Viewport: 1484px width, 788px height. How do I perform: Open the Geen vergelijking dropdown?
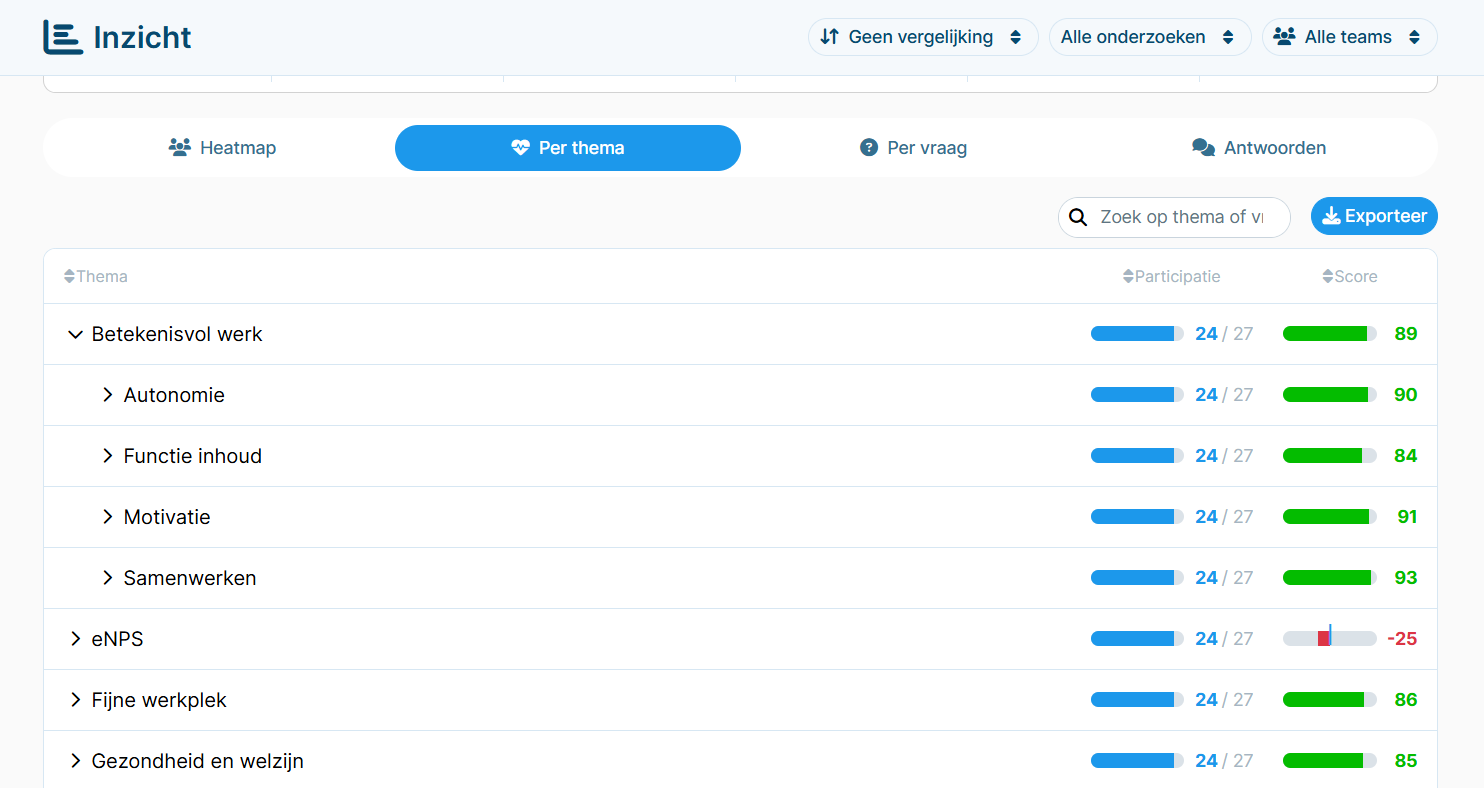click(923, 37)
